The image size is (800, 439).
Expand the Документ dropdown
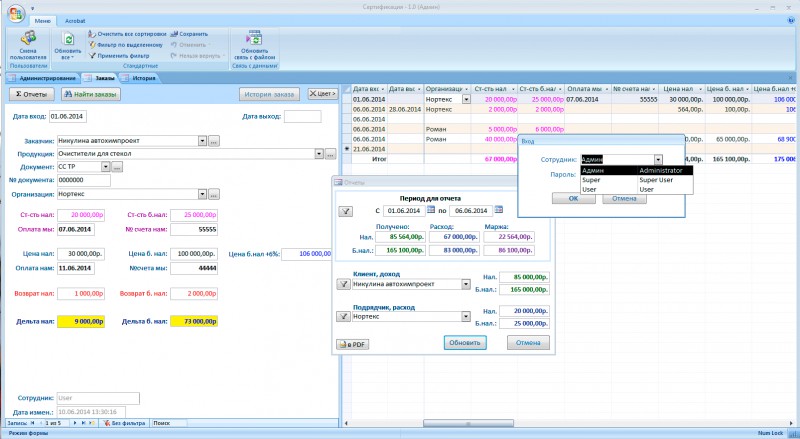106,167
